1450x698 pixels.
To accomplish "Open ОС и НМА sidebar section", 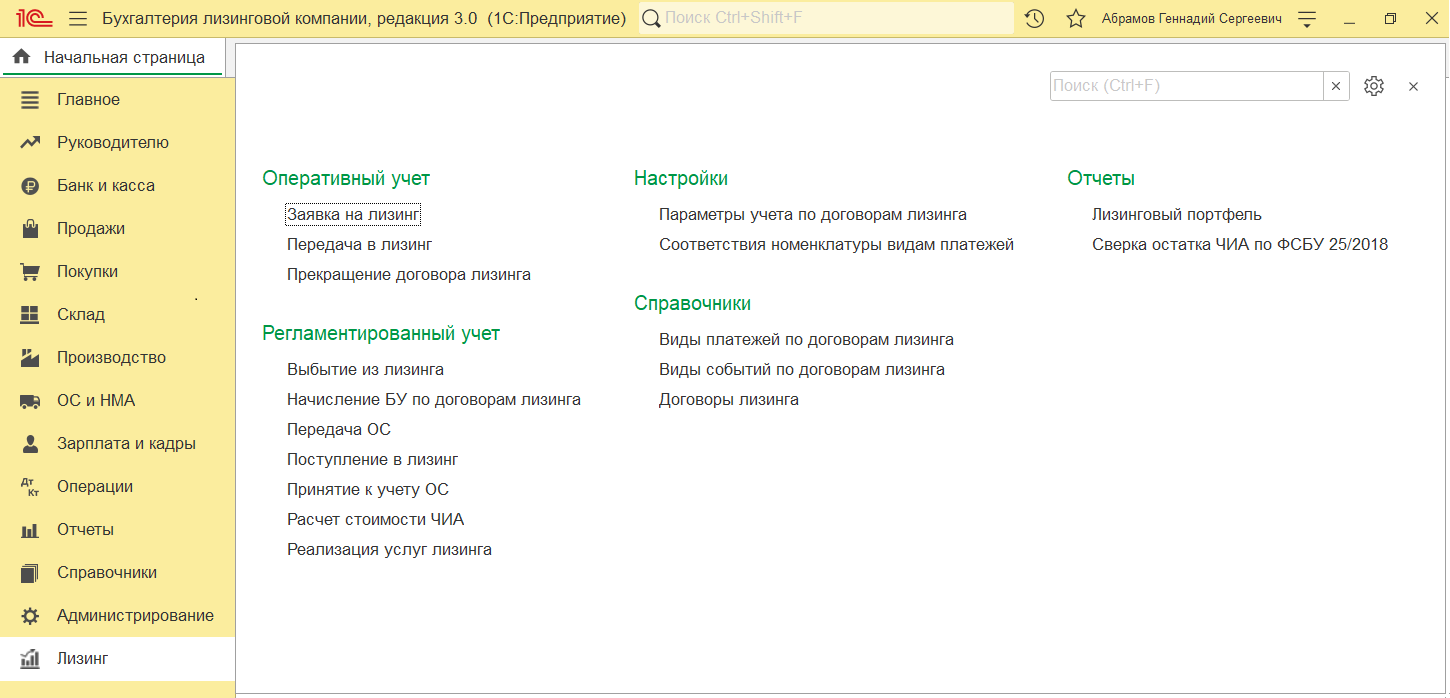I will 96,401.
